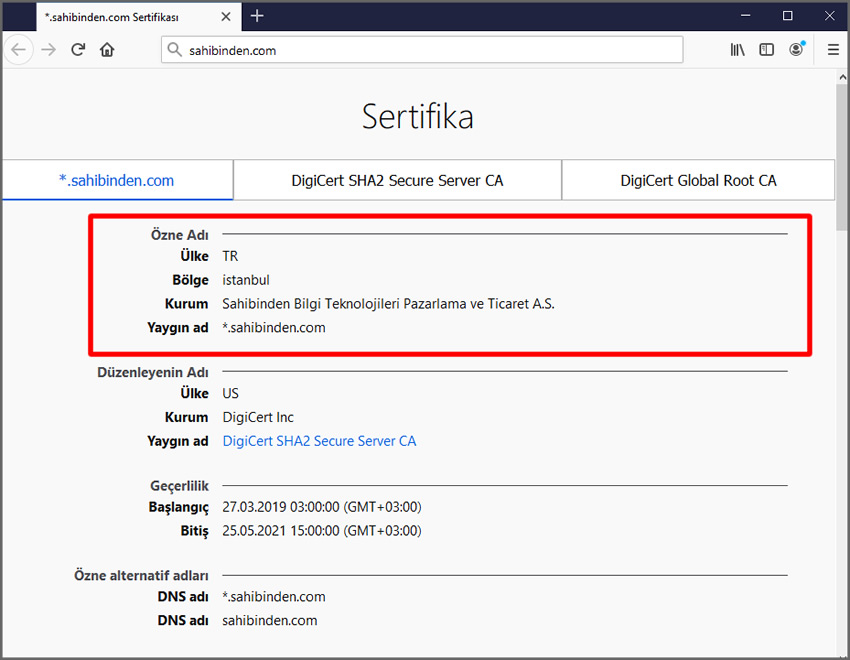Click the Özne alternatif adları section label
Screen dimensions: 850x660
pos(141,575)
